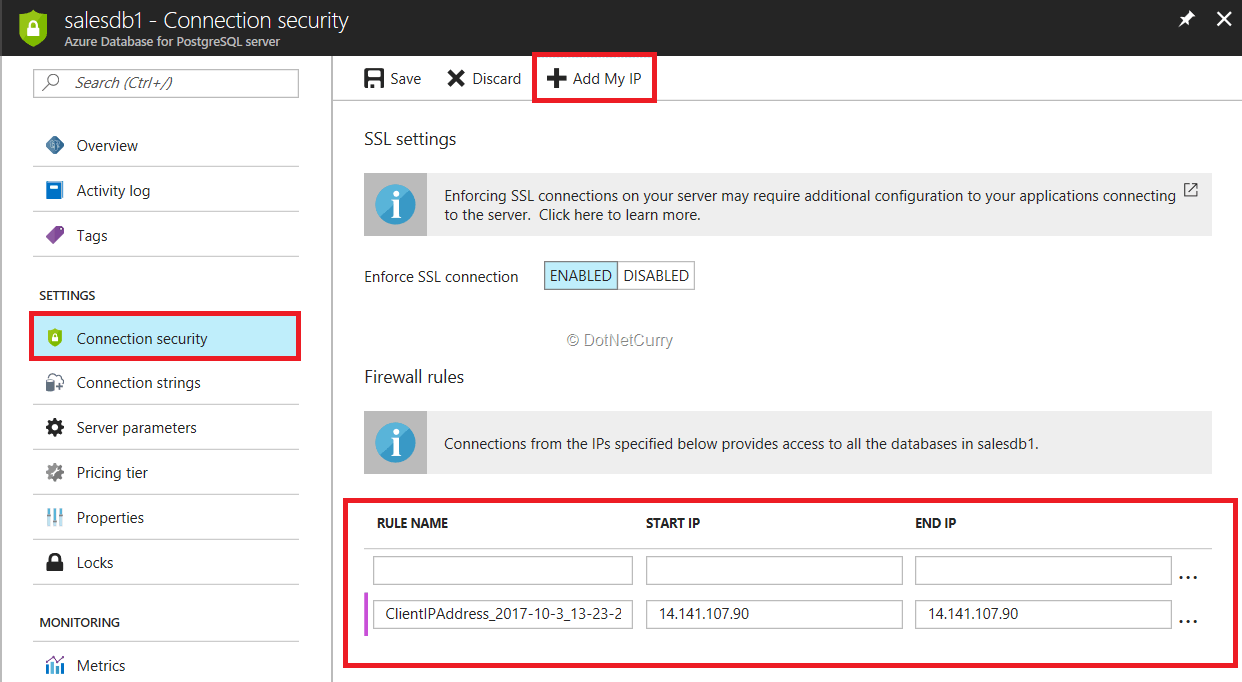Edit Start IP 14.141.107.90 field
The width and height of the screenshot is (1242, 682).
[774, 614]
